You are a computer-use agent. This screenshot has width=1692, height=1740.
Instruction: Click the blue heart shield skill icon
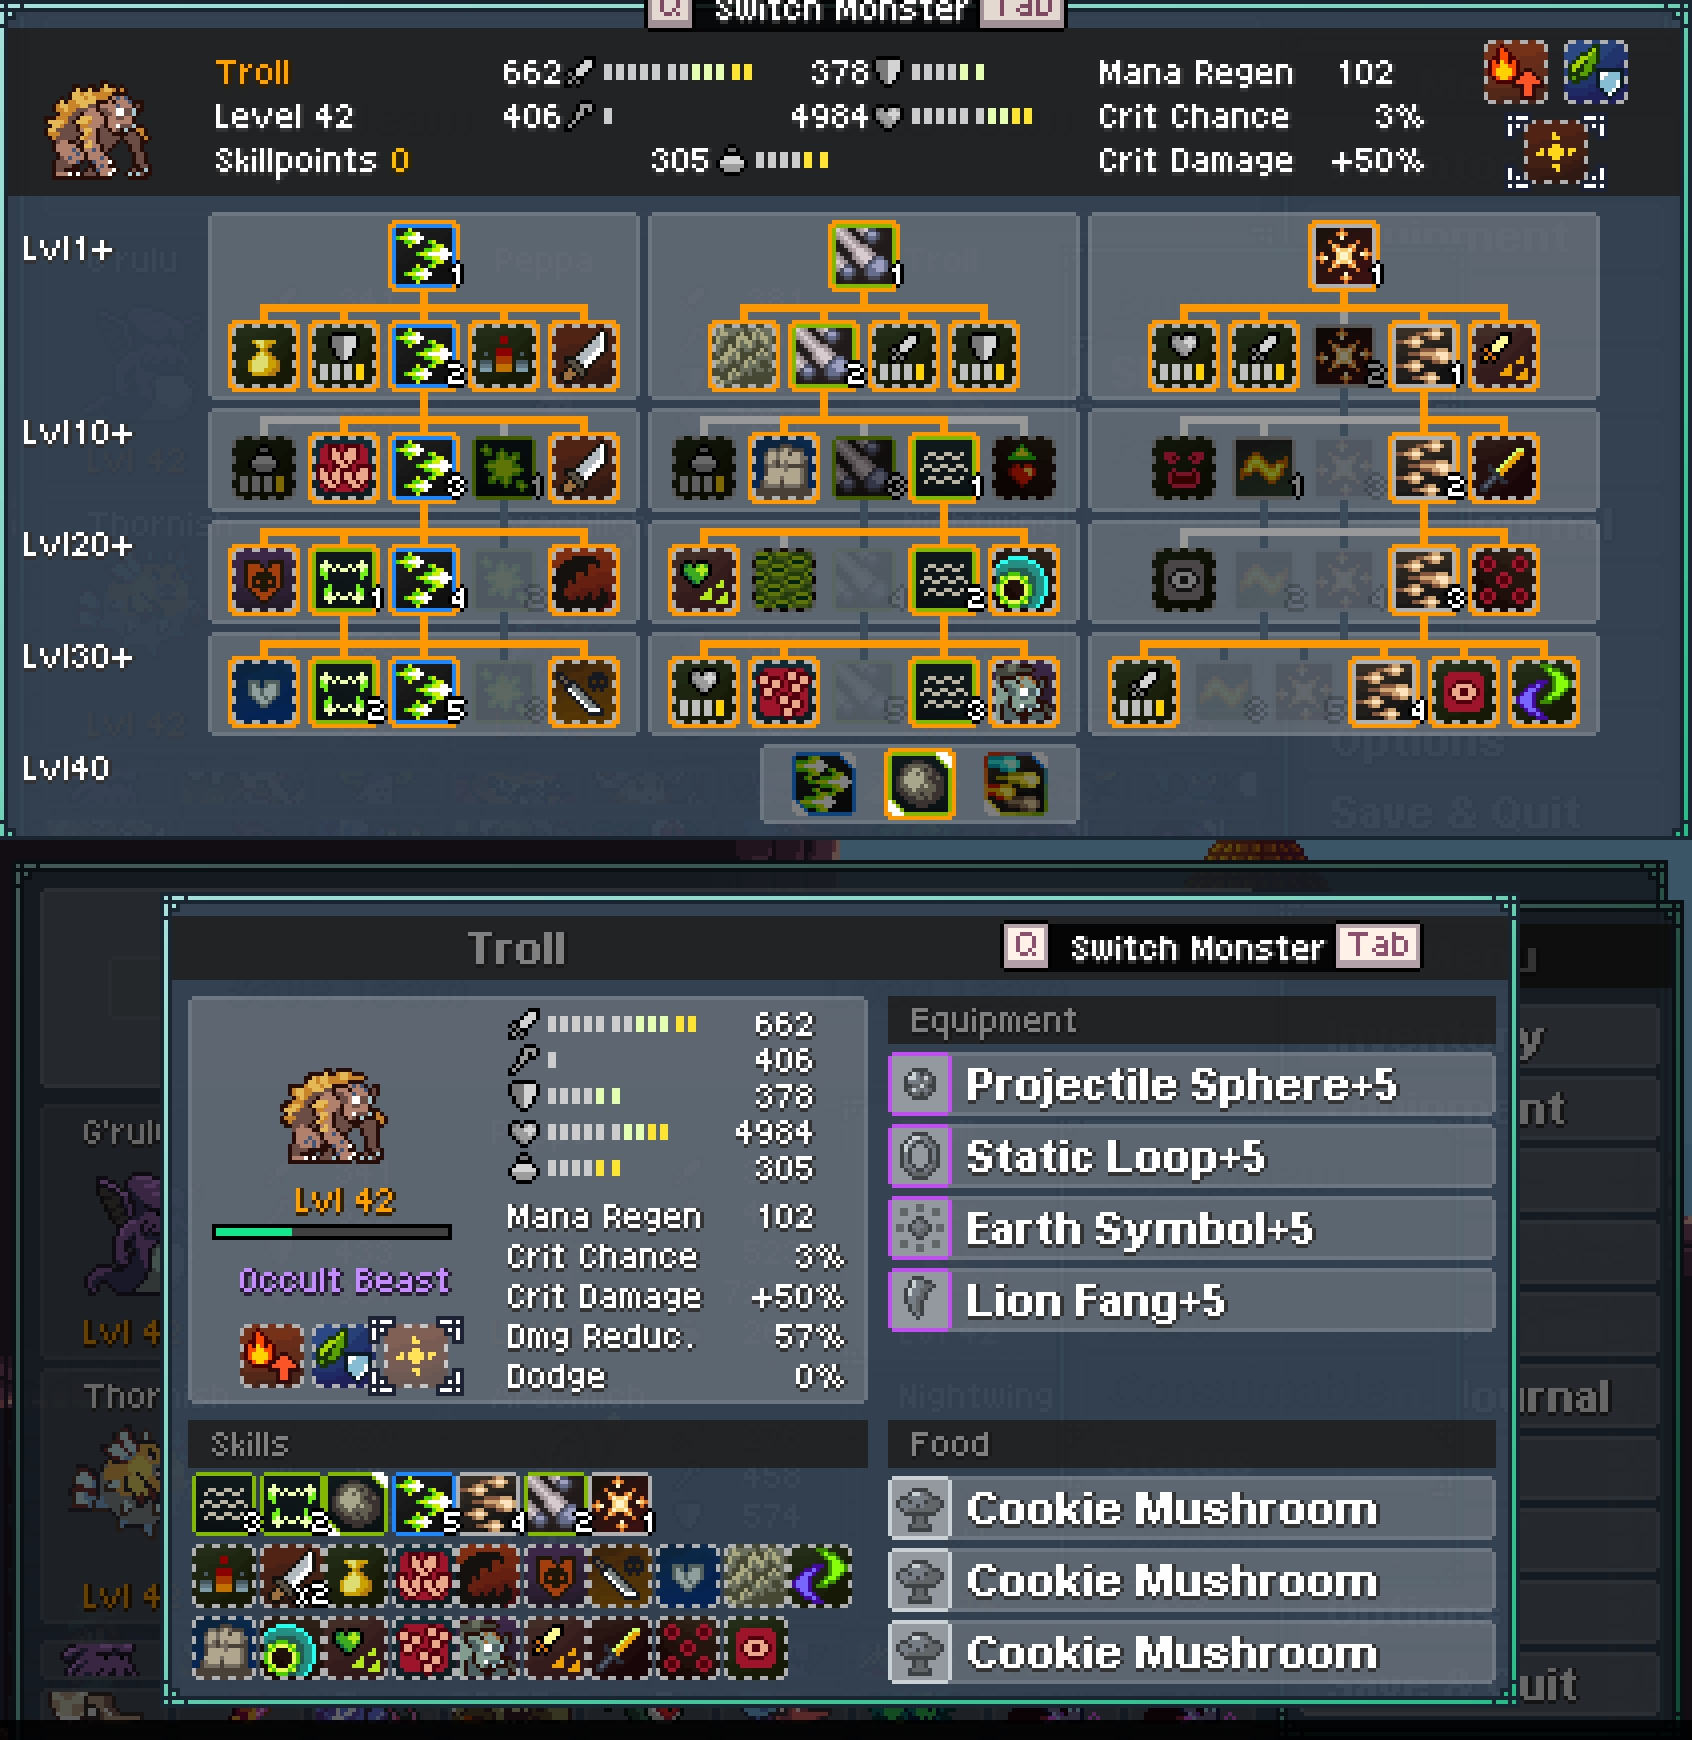[x=263, y=691]
